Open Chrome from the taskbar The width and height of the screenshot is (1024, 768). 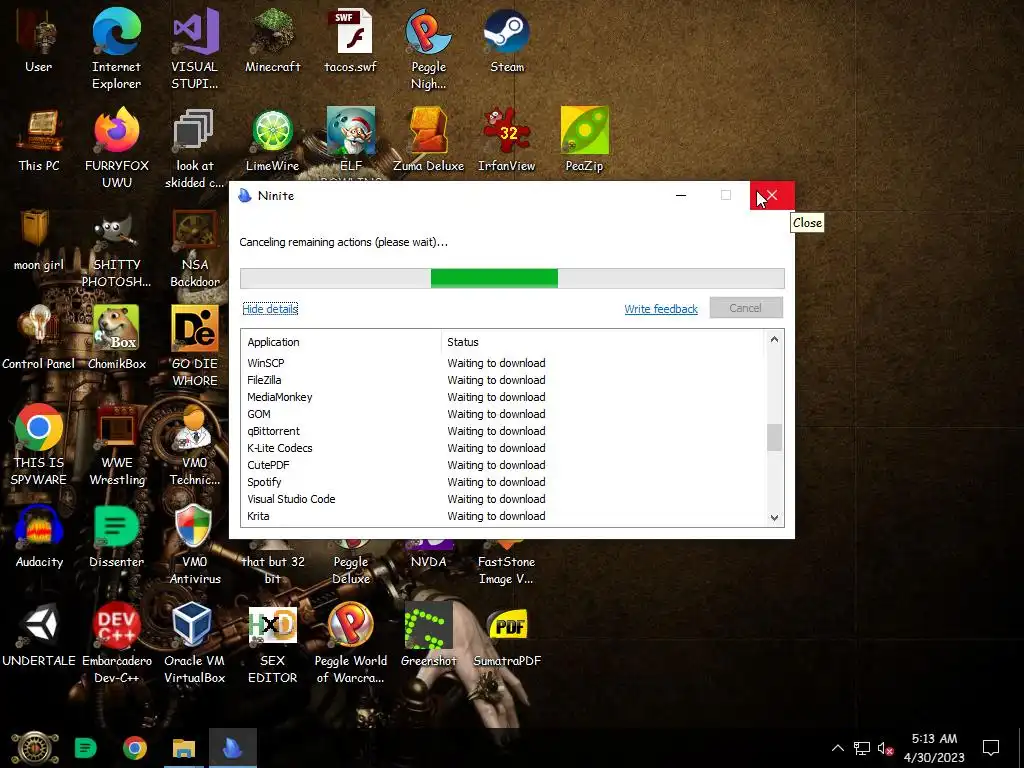(135, 748)
